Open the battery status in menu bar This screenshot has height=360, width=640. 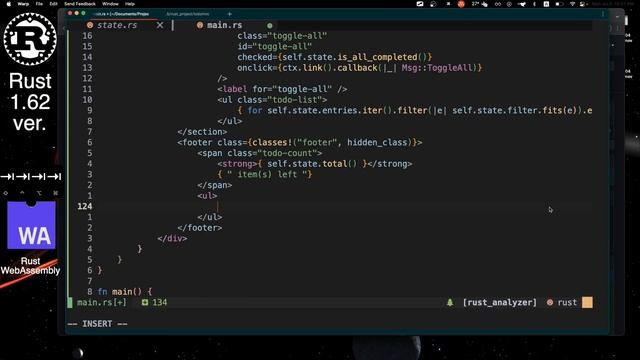point(560,4)
